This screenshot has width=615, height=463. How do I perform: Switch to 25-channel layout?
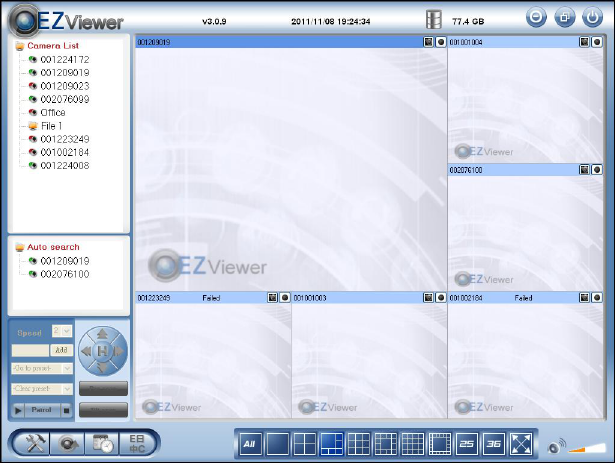click(x=467, y=444)
